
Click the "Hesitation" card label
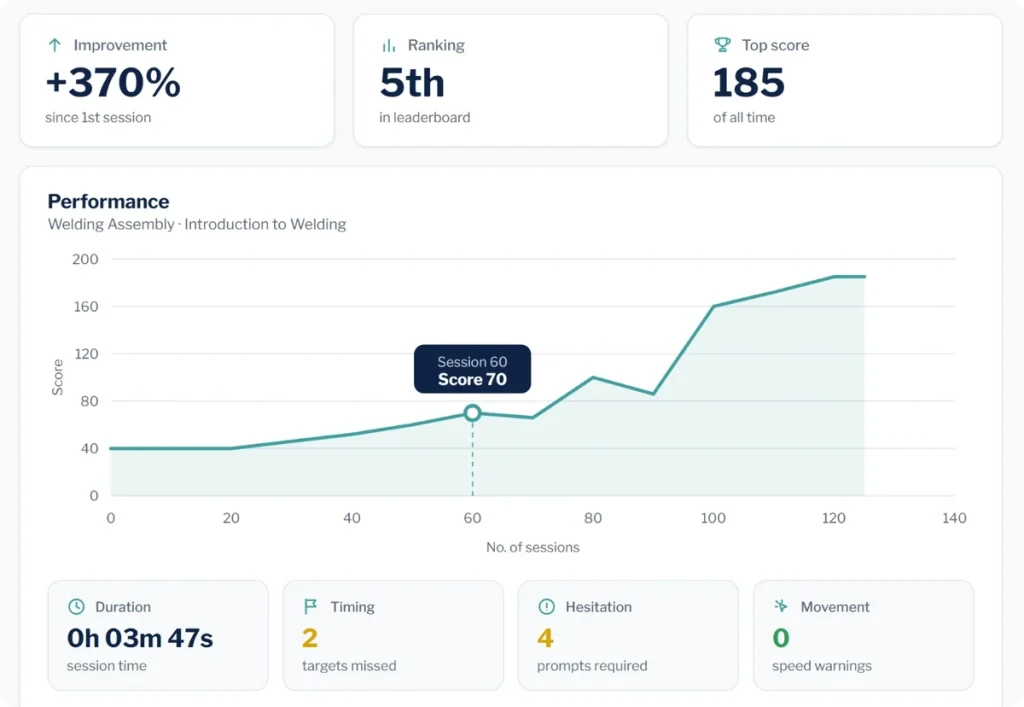598,606
